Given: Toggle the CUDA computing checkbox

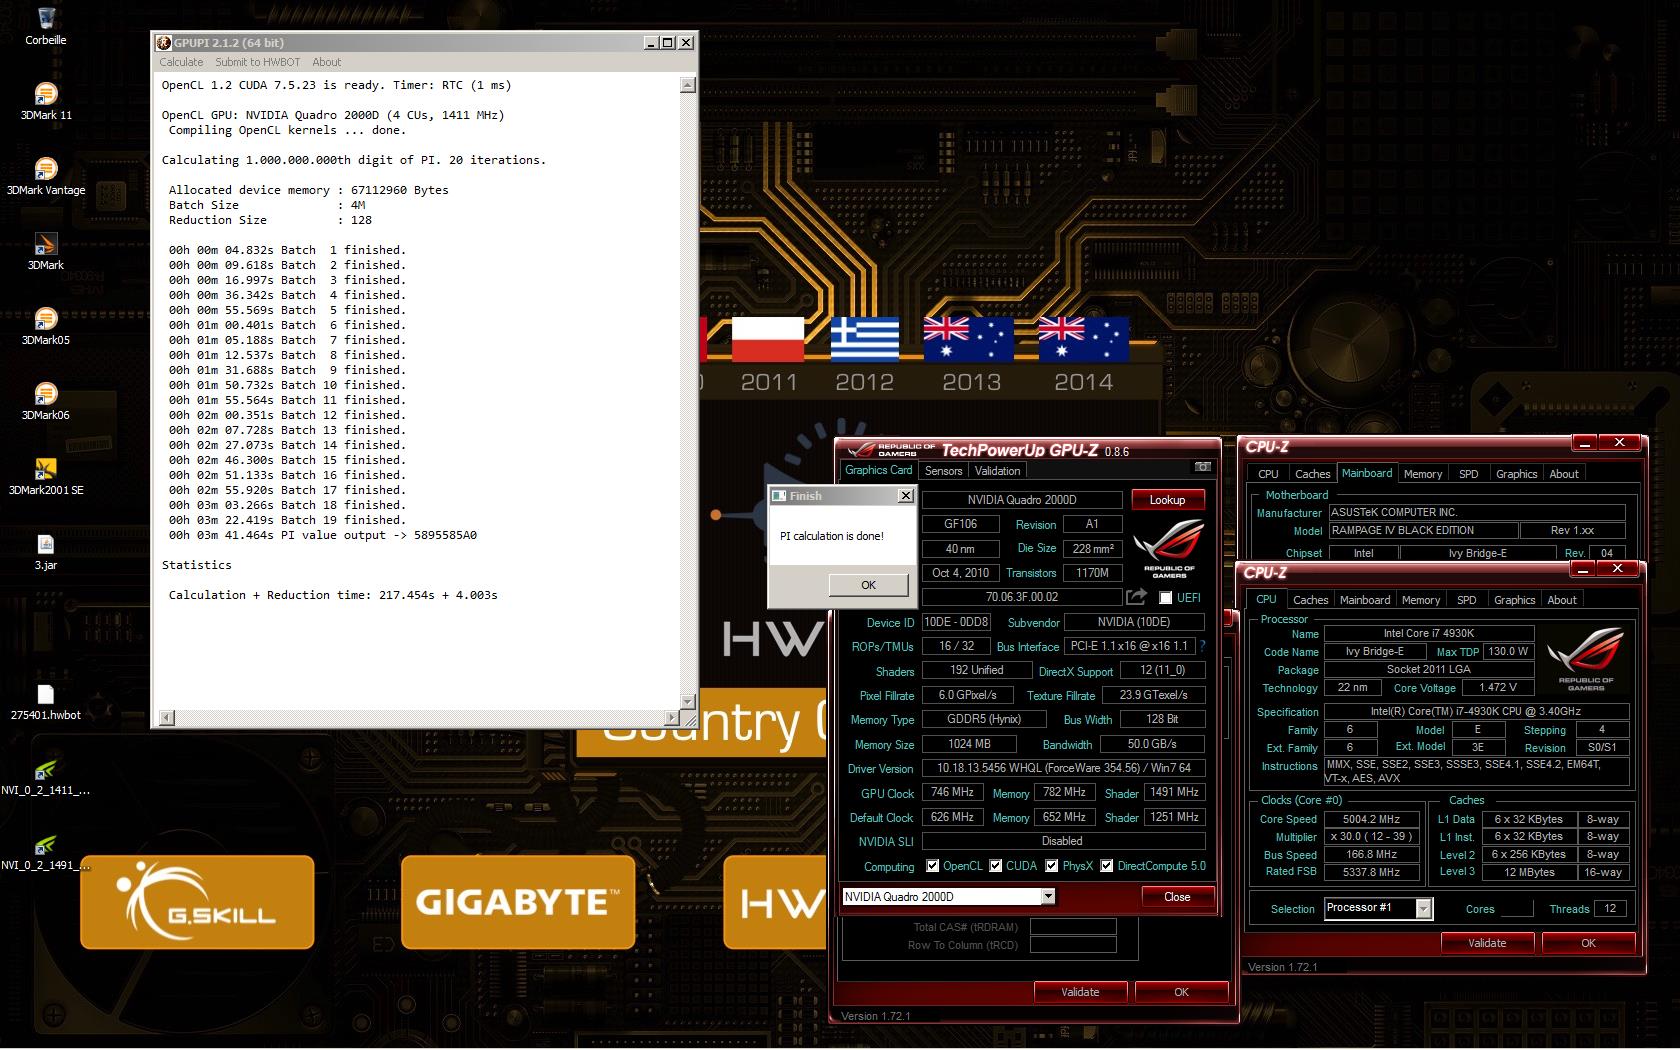Looking at the screenshot, I should [996, 866].
